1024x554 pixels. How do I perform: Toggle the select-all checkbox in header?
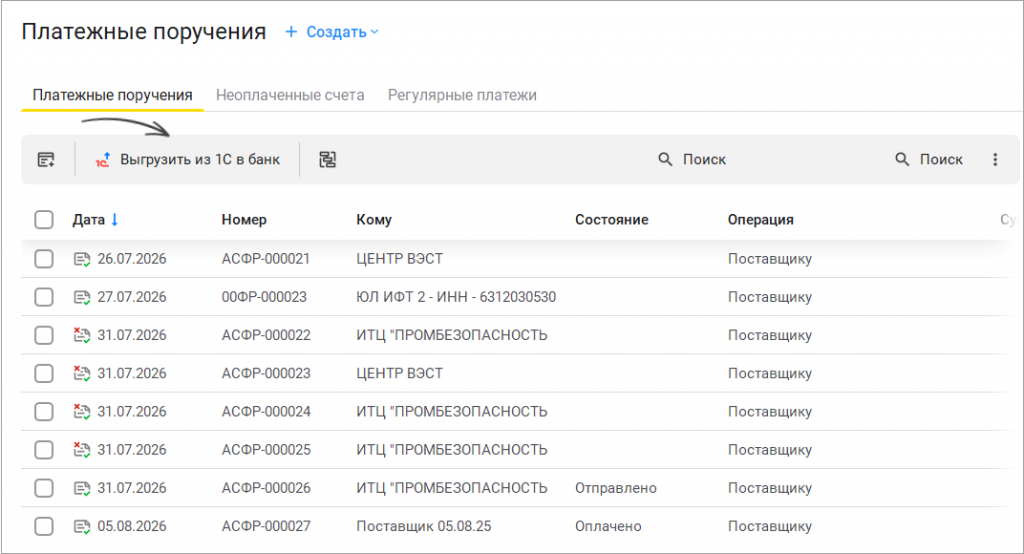[x=44, y=220]
